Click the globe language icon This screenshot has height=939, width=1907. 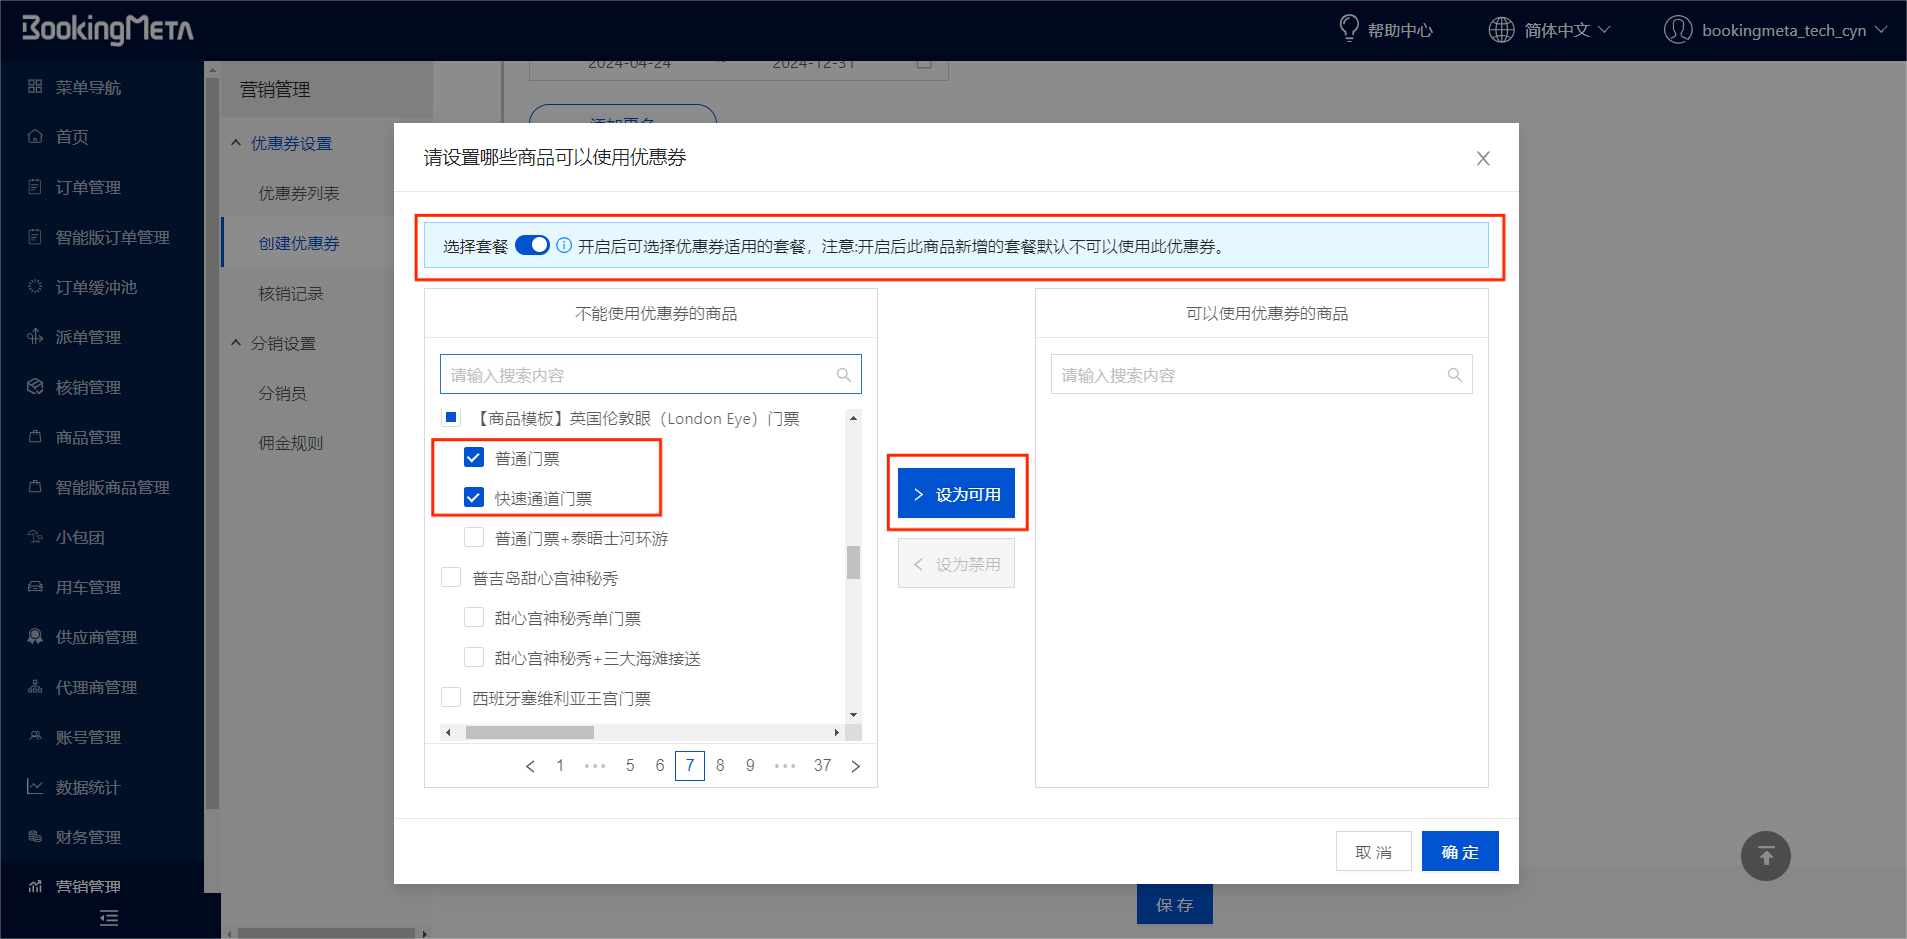(1501, 30)
